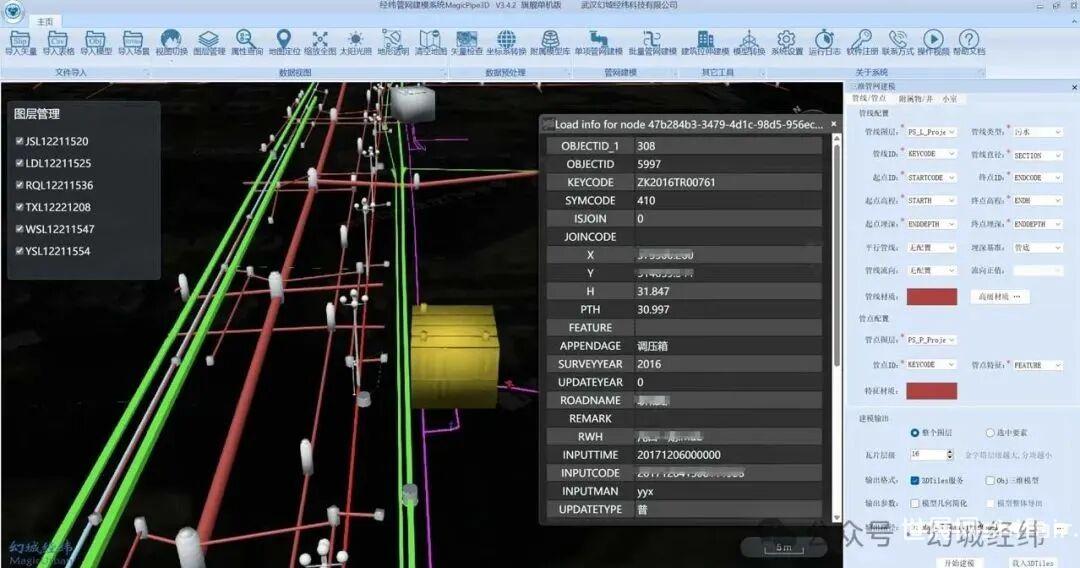This screenshot has height=568, width=1080.
Task: Select the 整个图层 radio button
Action: click(x=915, y=433)
